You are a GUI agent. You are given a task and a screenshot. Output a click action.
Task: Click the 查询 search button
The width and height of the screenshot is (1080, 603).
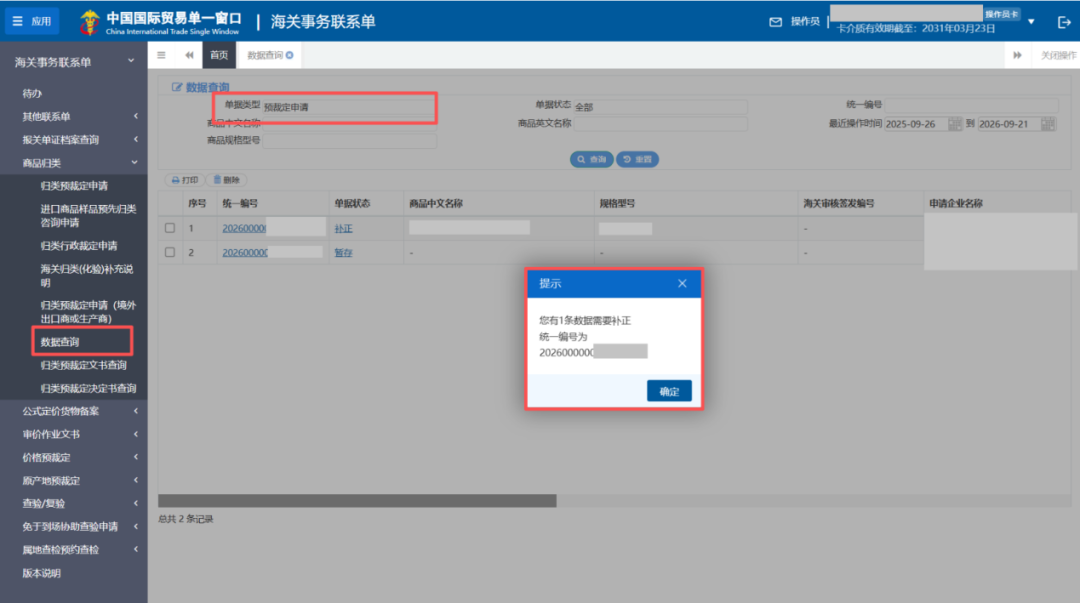pos(592,159)
